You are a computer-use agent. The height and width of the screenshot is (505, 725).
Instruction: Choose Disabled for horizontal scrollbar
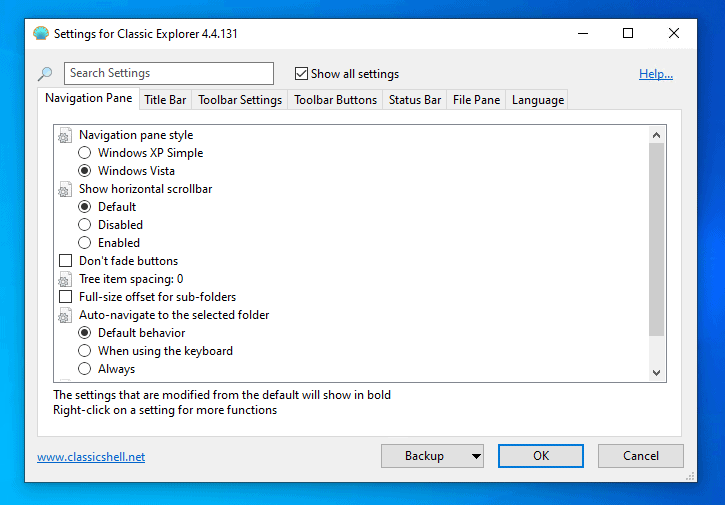85,225
